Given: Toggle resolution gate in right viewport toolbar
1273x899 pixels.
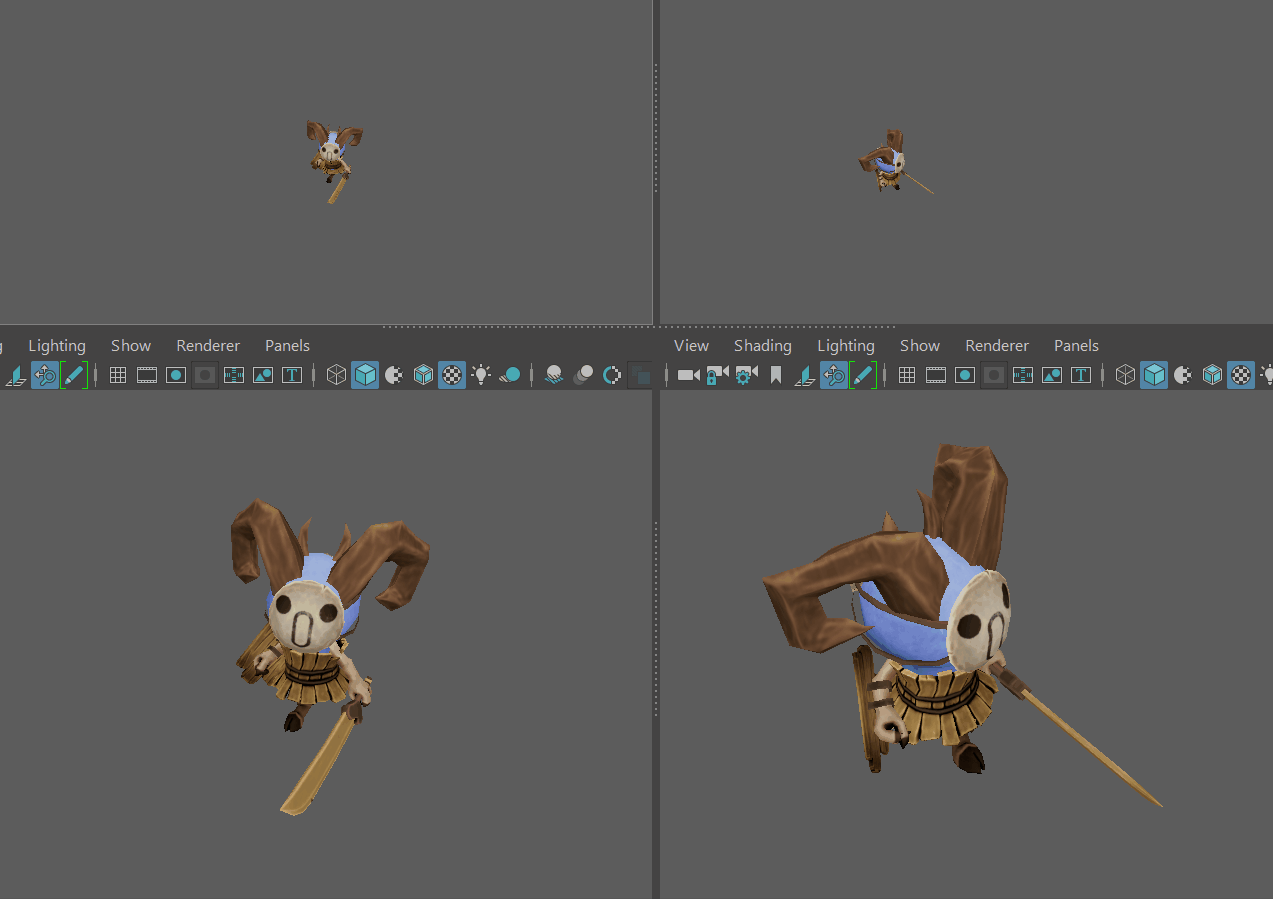Looking at the screenshot, I should pyautogui.click(x=965, y=376).
